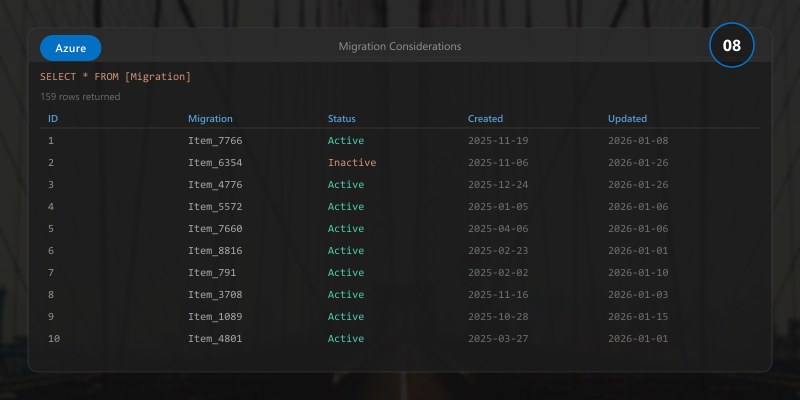Click updated date 2026-01-10
This screenshot has height=400, width=800.
click(638, 272)
